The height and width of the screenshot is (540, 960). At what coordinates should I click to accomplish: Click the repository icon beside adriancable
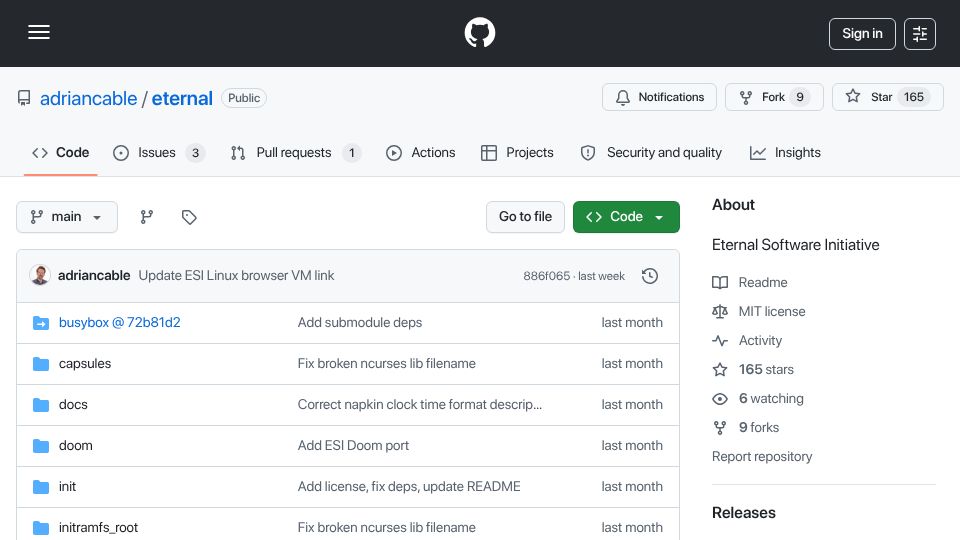(x=24, y=98)
